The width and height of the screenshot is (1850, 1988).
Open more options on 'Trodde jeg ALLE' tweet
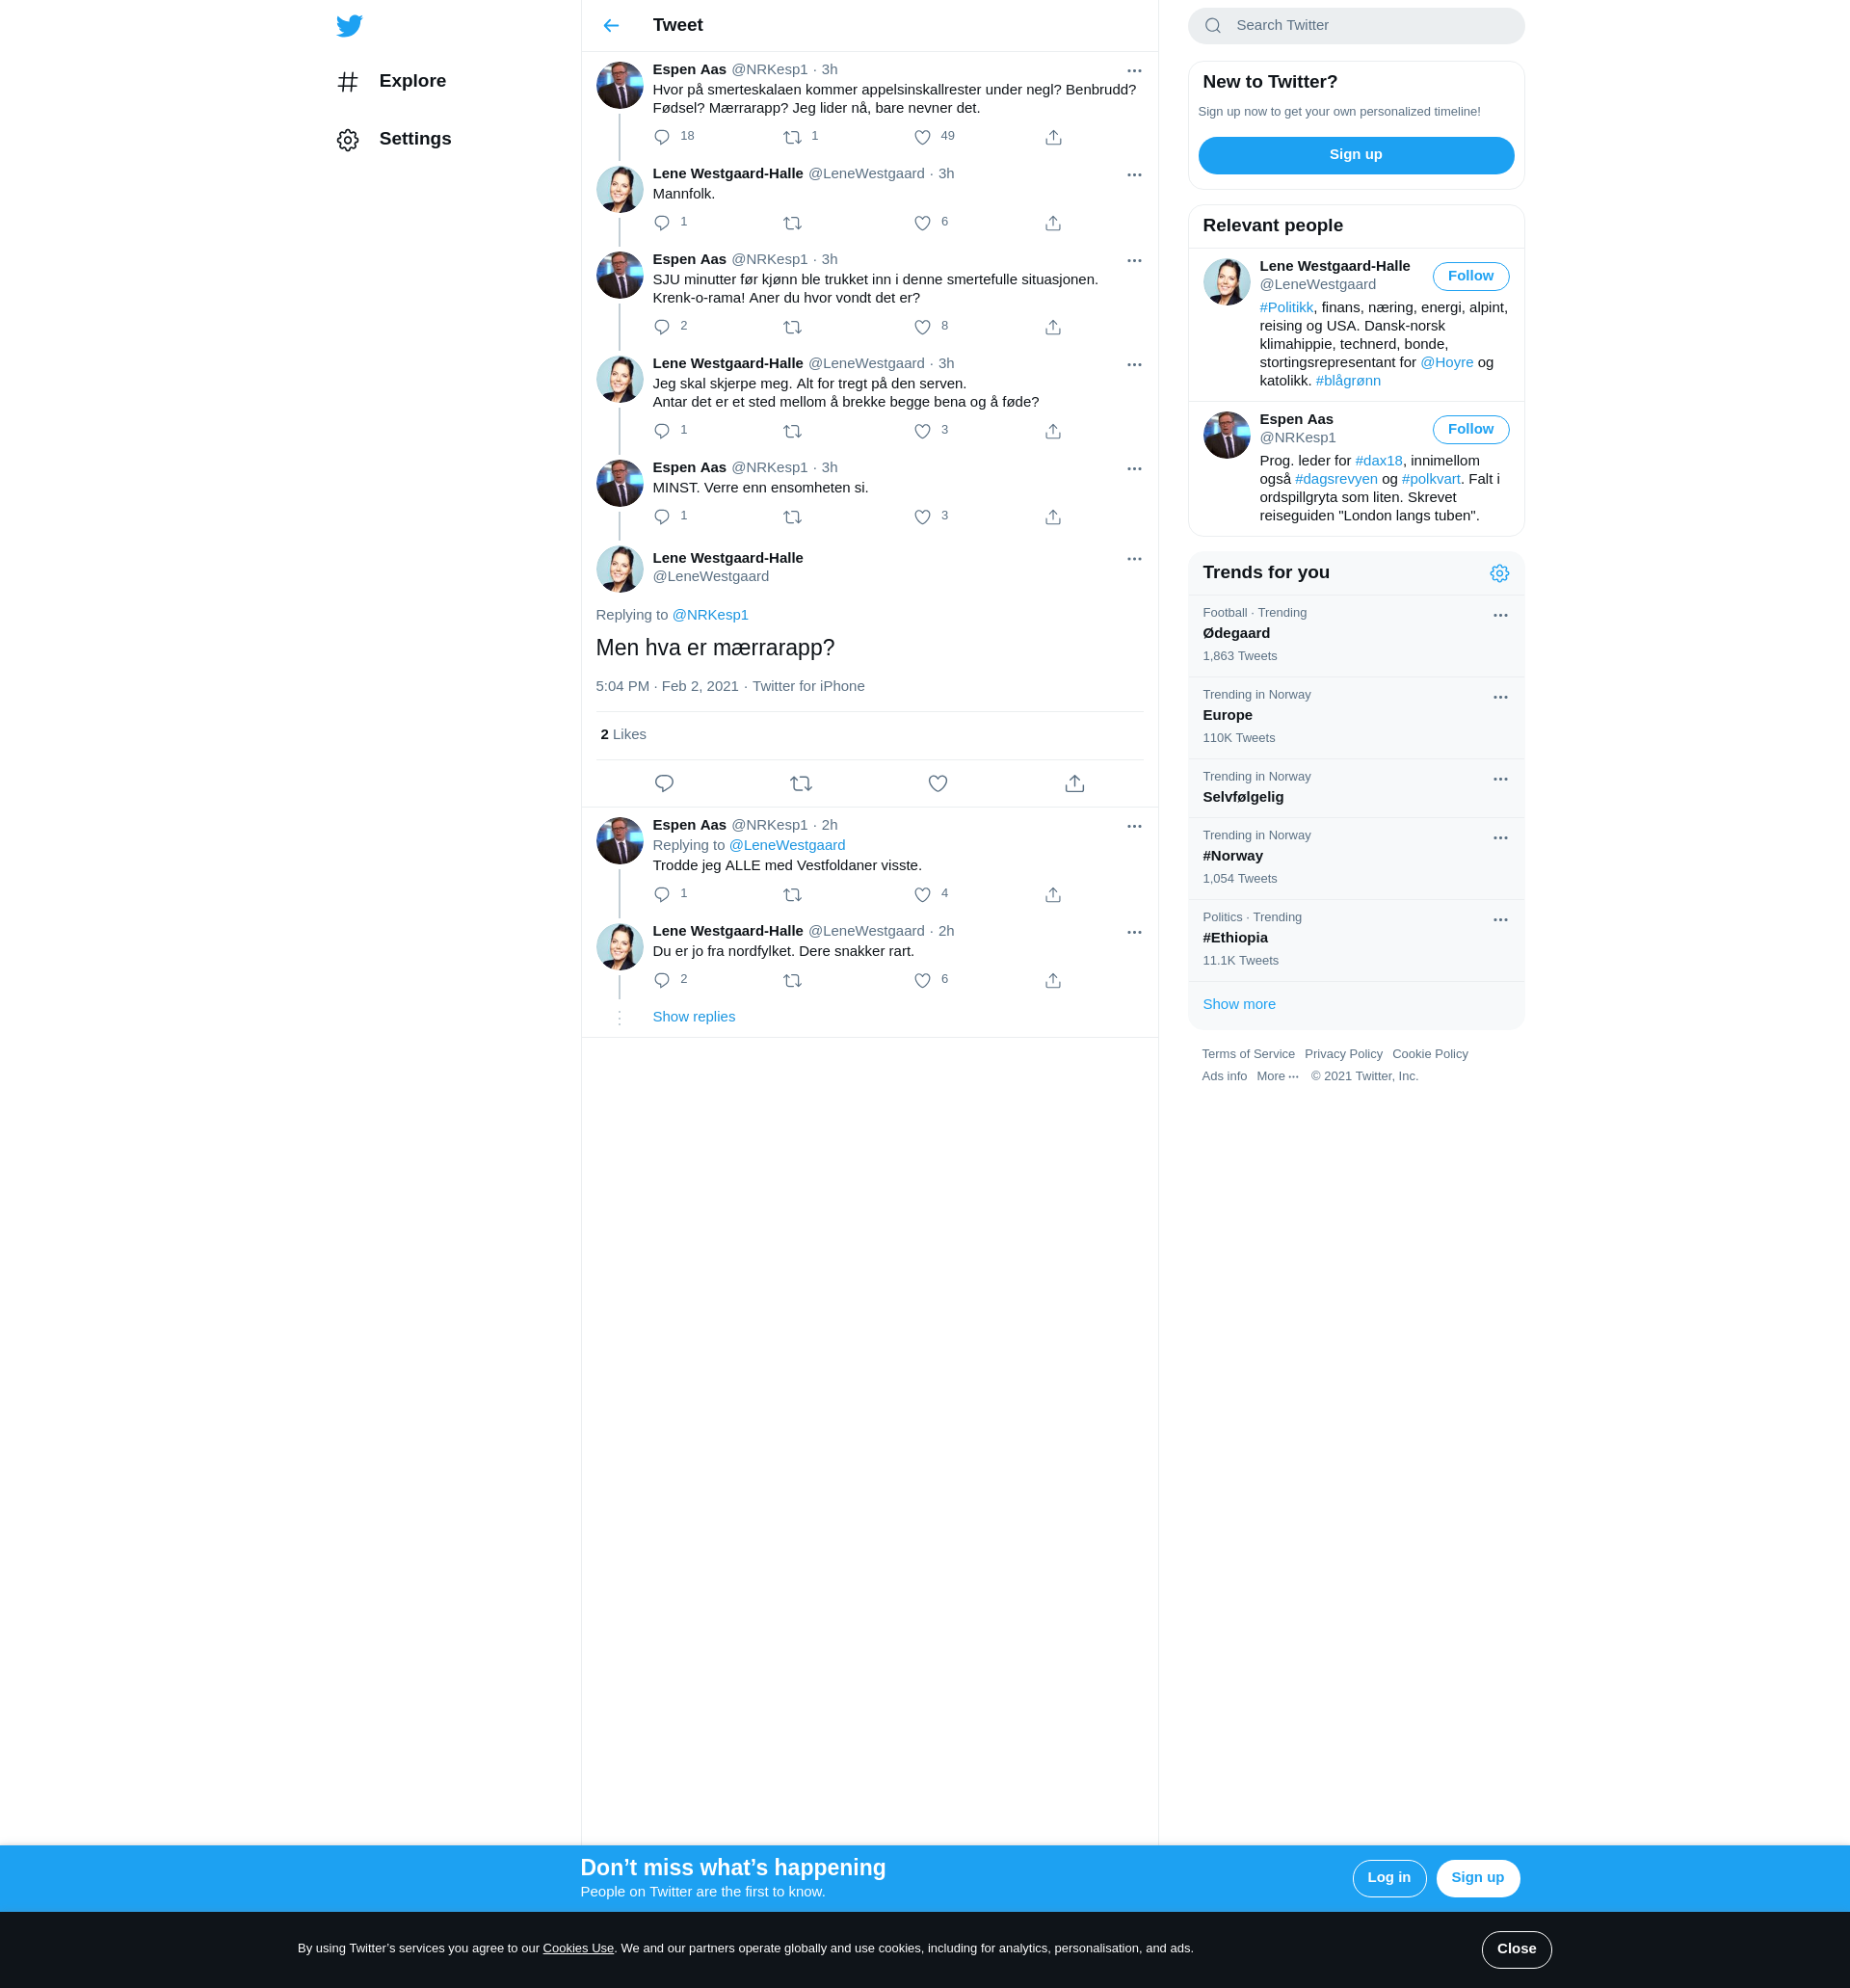coord(1134,827)
